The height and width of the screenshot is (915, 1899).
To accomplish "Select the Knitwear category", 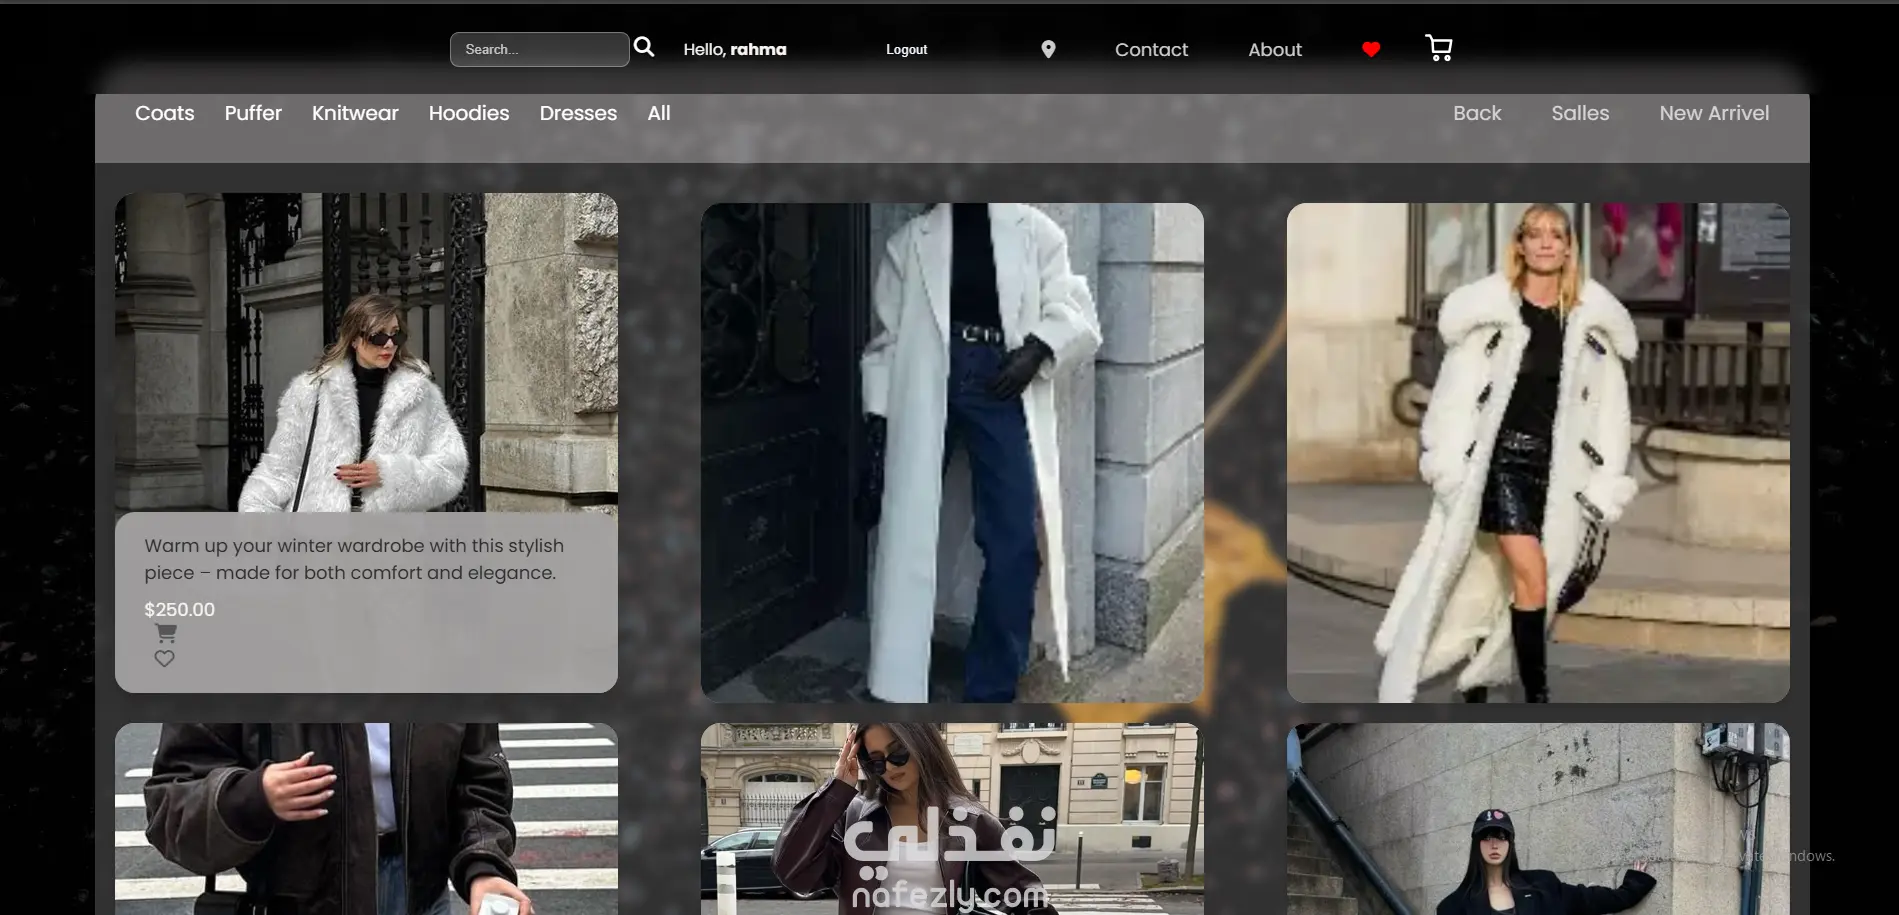I will 355,113.
